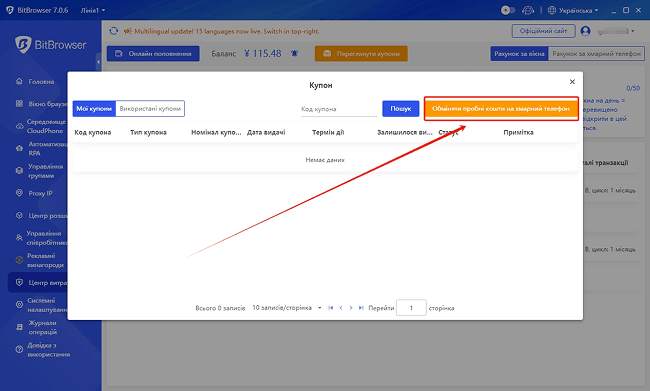
Task: Click the BitBrowser shield logo
Action: pyautogui.click(x=23, y=45)
